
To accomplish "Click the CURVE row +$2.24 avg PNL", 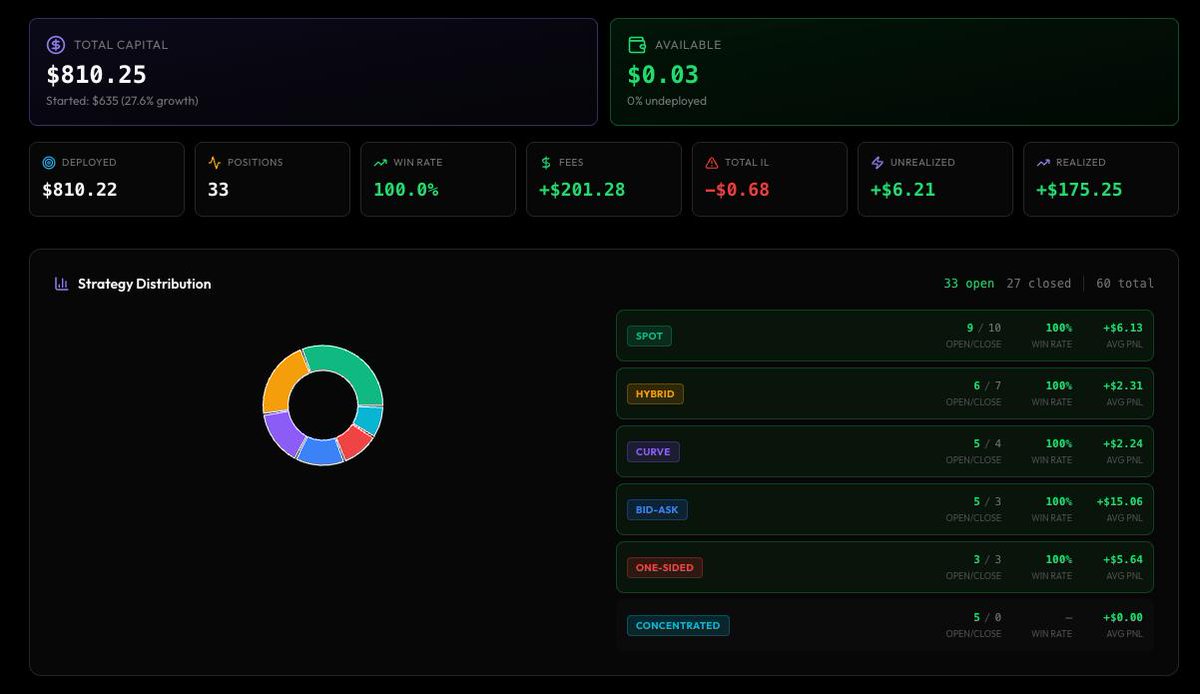I will pos(1123,444).
